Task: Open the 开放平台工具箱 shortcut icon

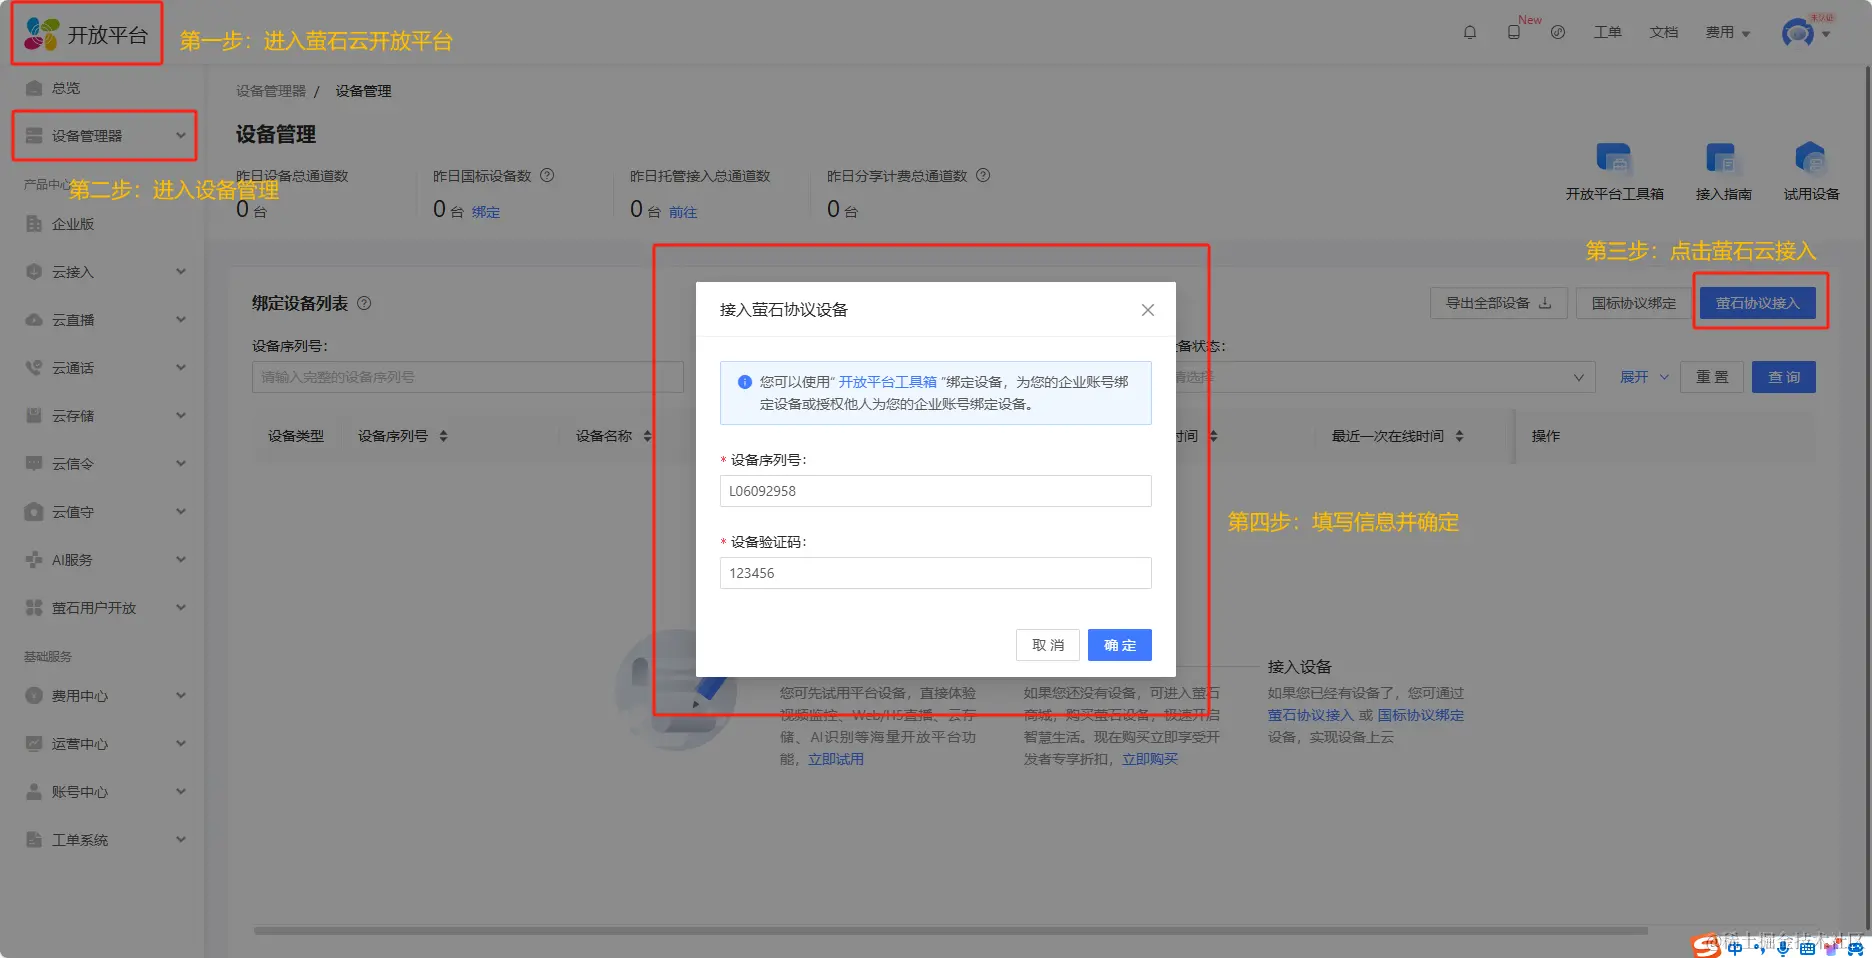Action: 1614,159
